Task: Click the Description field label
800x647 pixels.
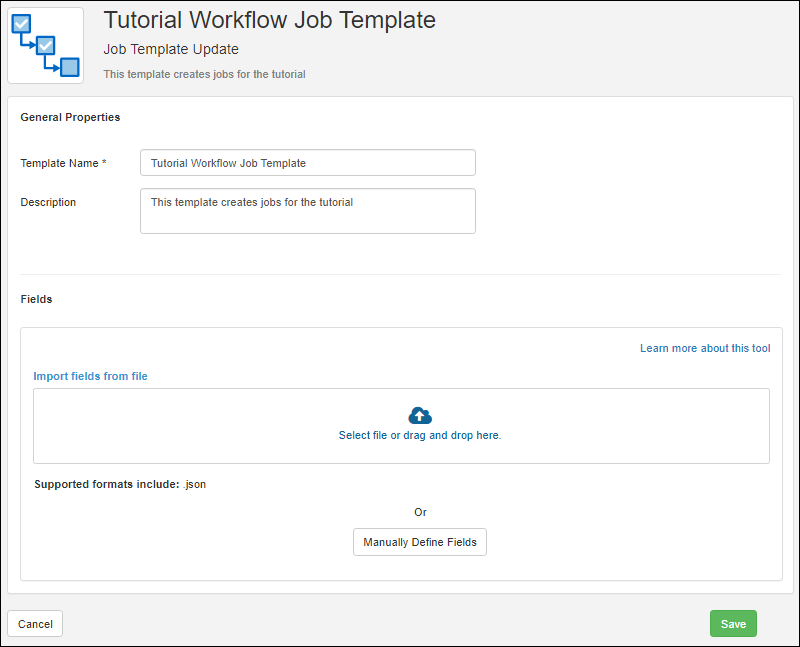Action: coord(48,202)
